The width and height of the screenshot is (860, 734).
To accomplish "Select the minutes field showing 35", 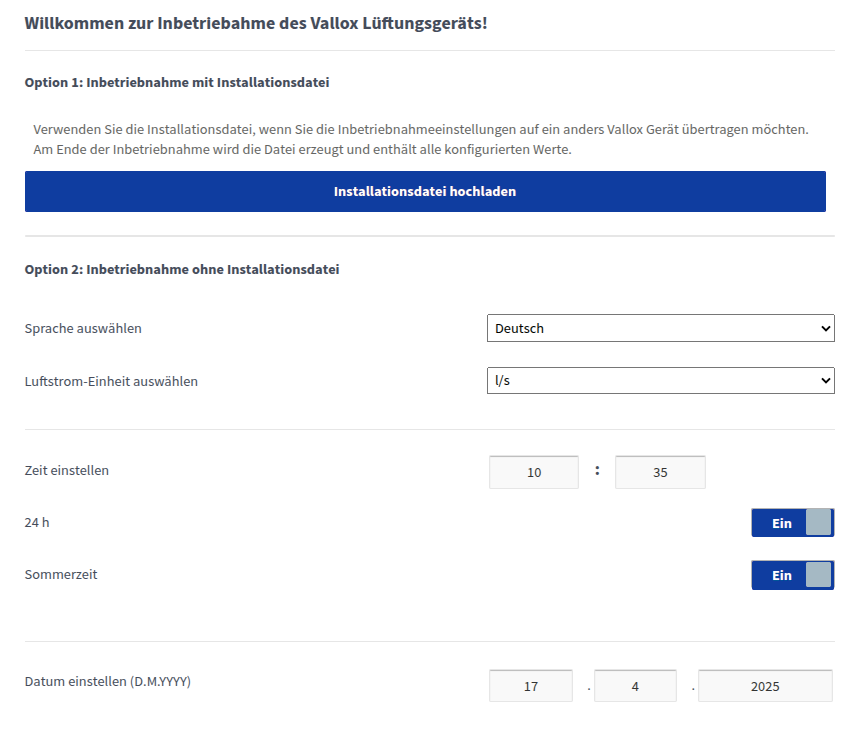I will [660, 473].
